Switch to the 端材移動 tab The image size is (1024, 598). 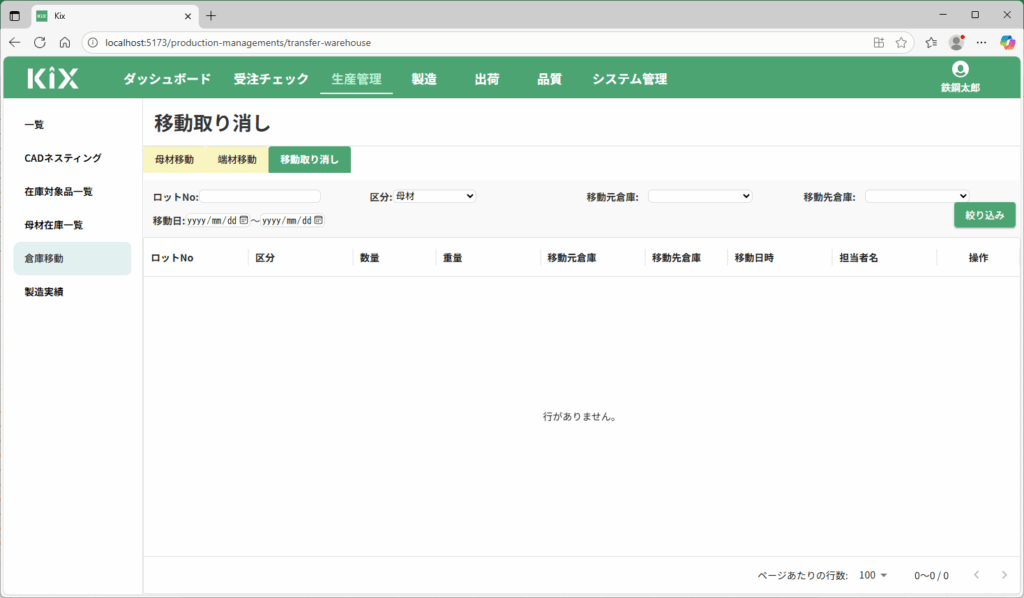tap(237, 160)
